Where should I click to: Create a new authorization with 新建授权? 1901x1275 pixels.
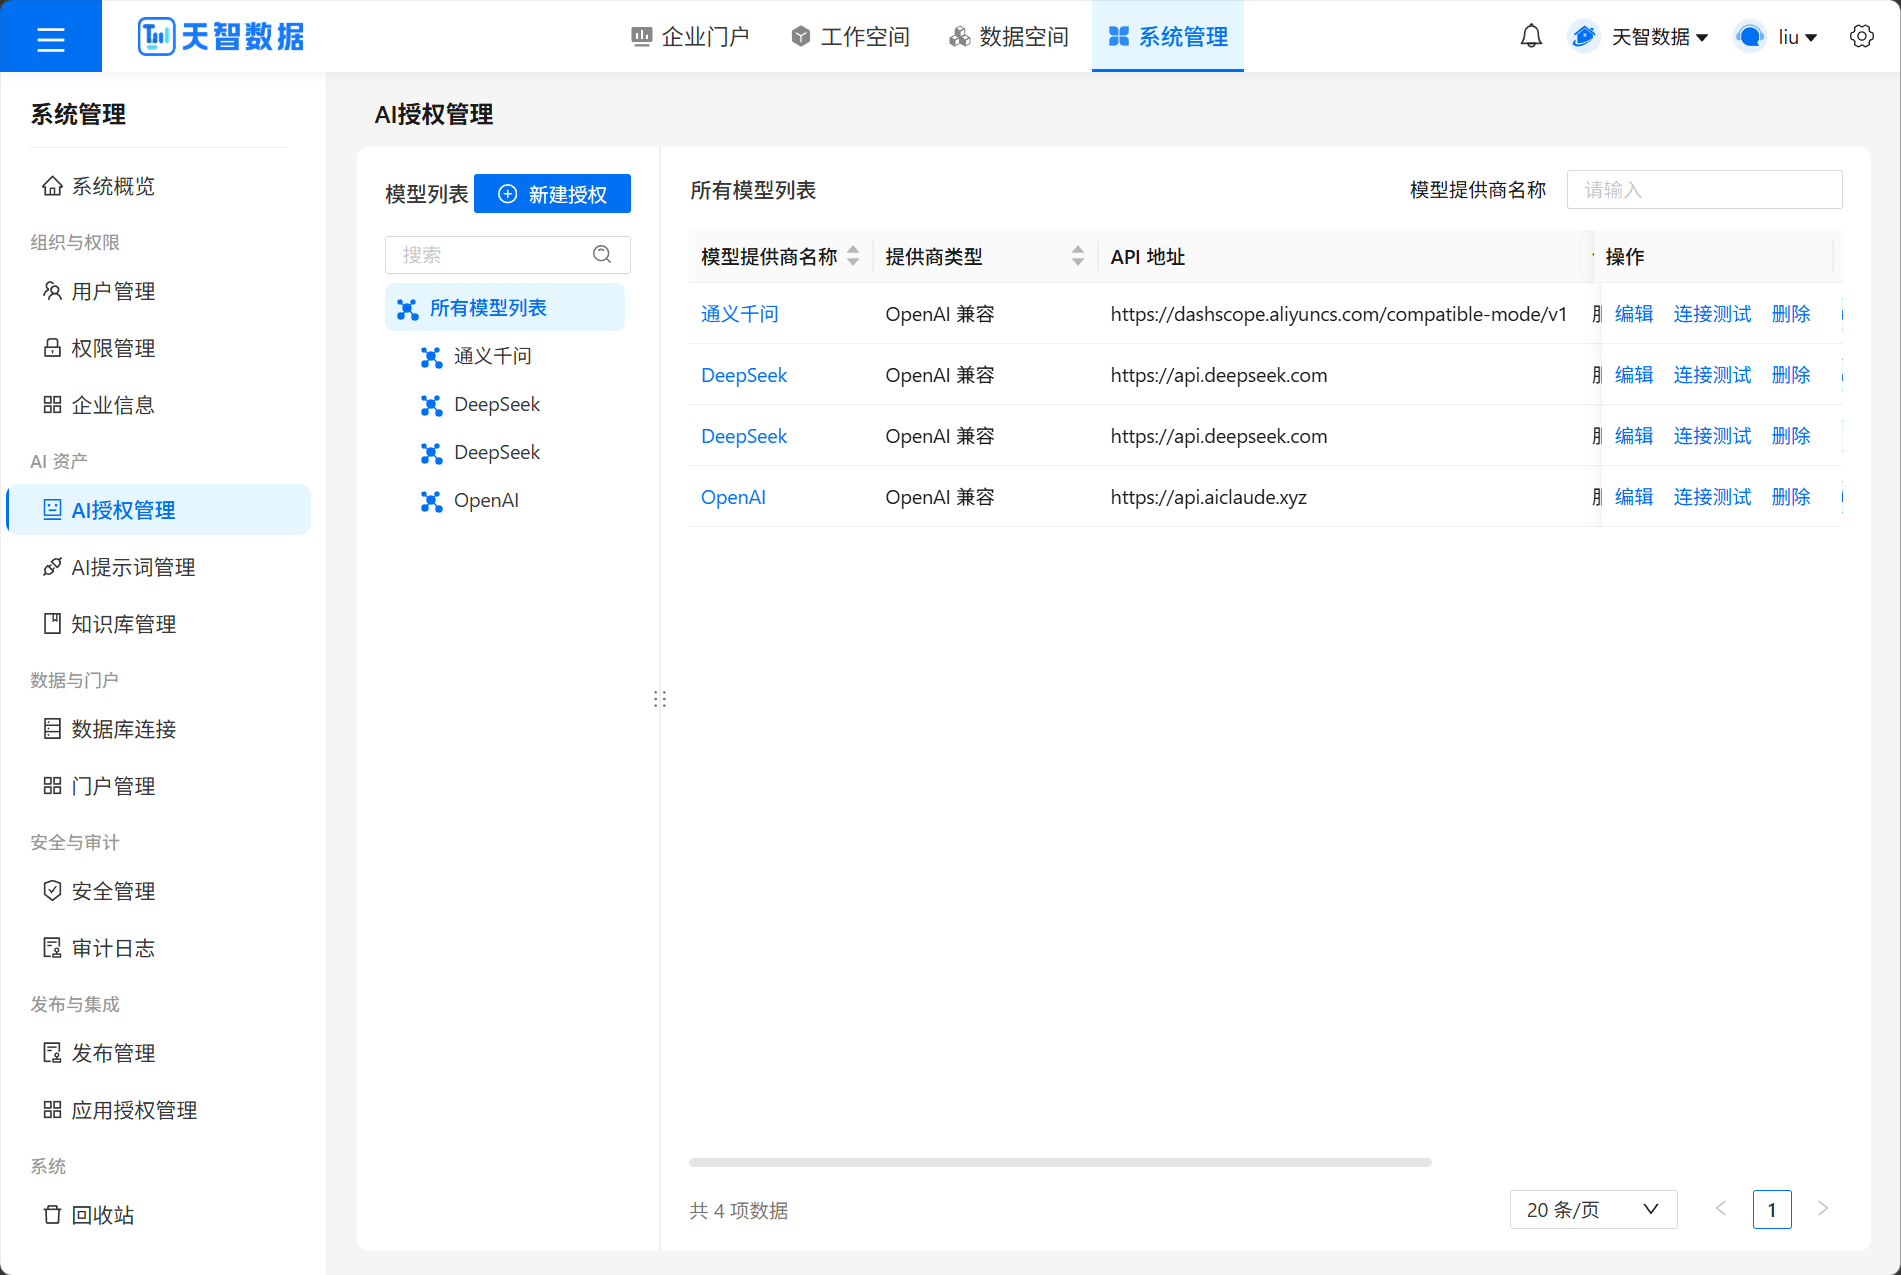(552, 194)
